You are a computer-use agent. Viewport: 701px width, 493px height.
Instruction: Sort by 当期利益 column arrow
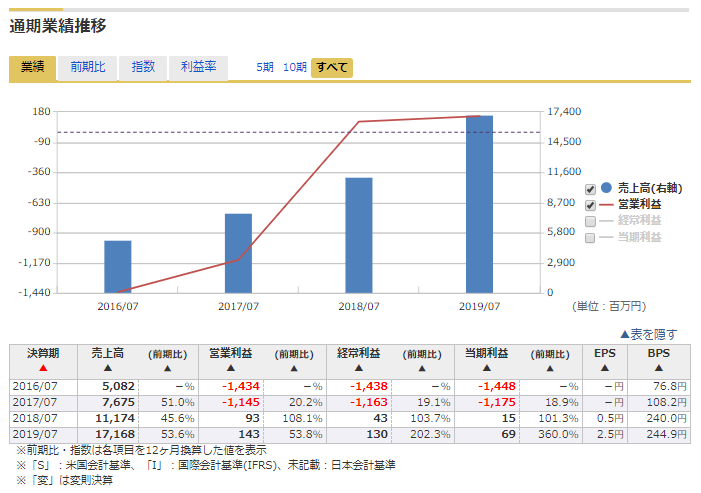tap(486, 368)
